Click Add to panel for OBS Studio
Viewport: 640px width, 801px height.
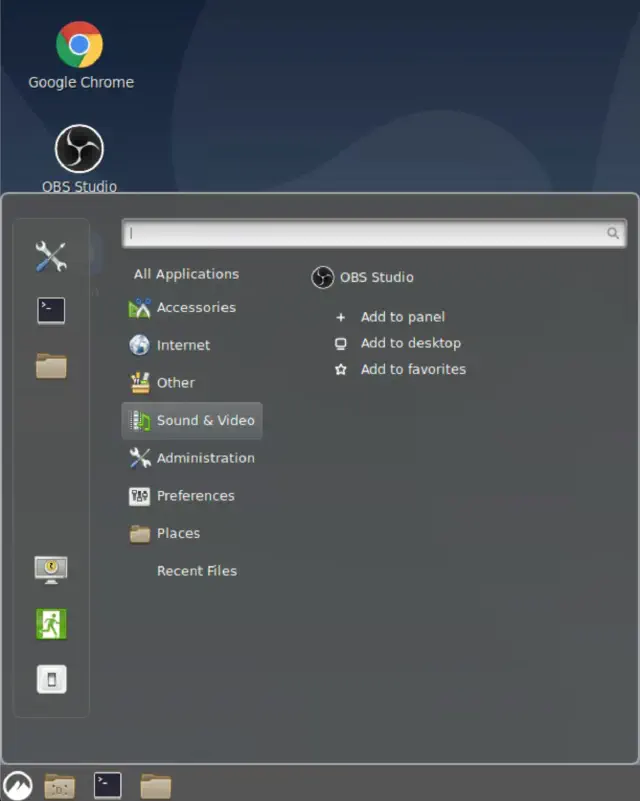pyautogui.click(x=402, y=317)
